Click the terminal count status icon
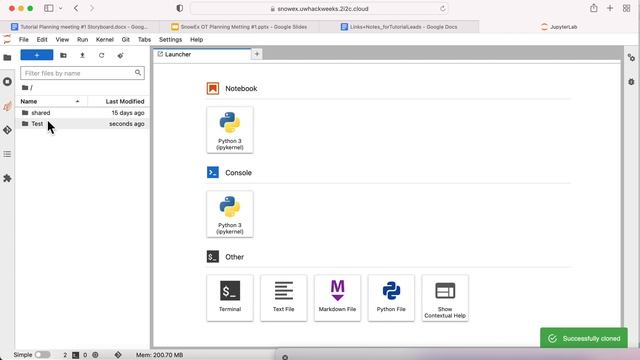640x360 pixels. (76, 355)
